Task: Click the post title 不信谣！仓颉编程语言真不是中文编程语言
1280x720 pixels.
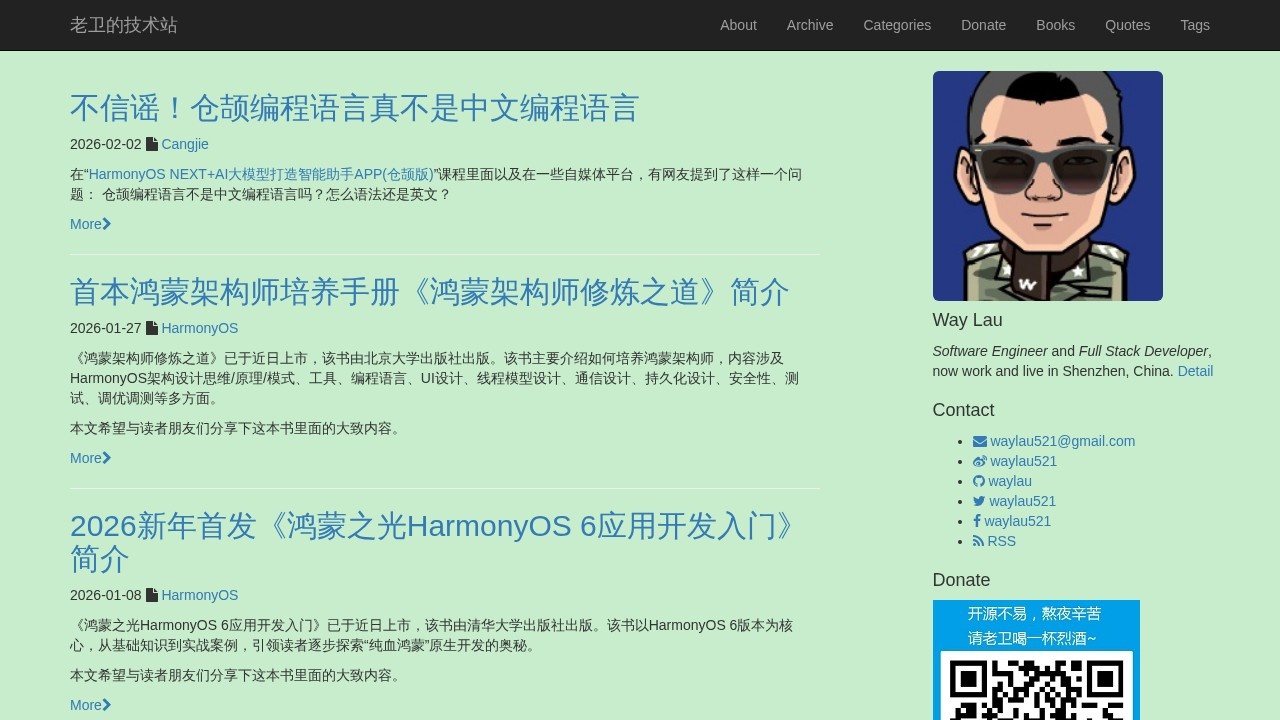Action: [353, 107]
